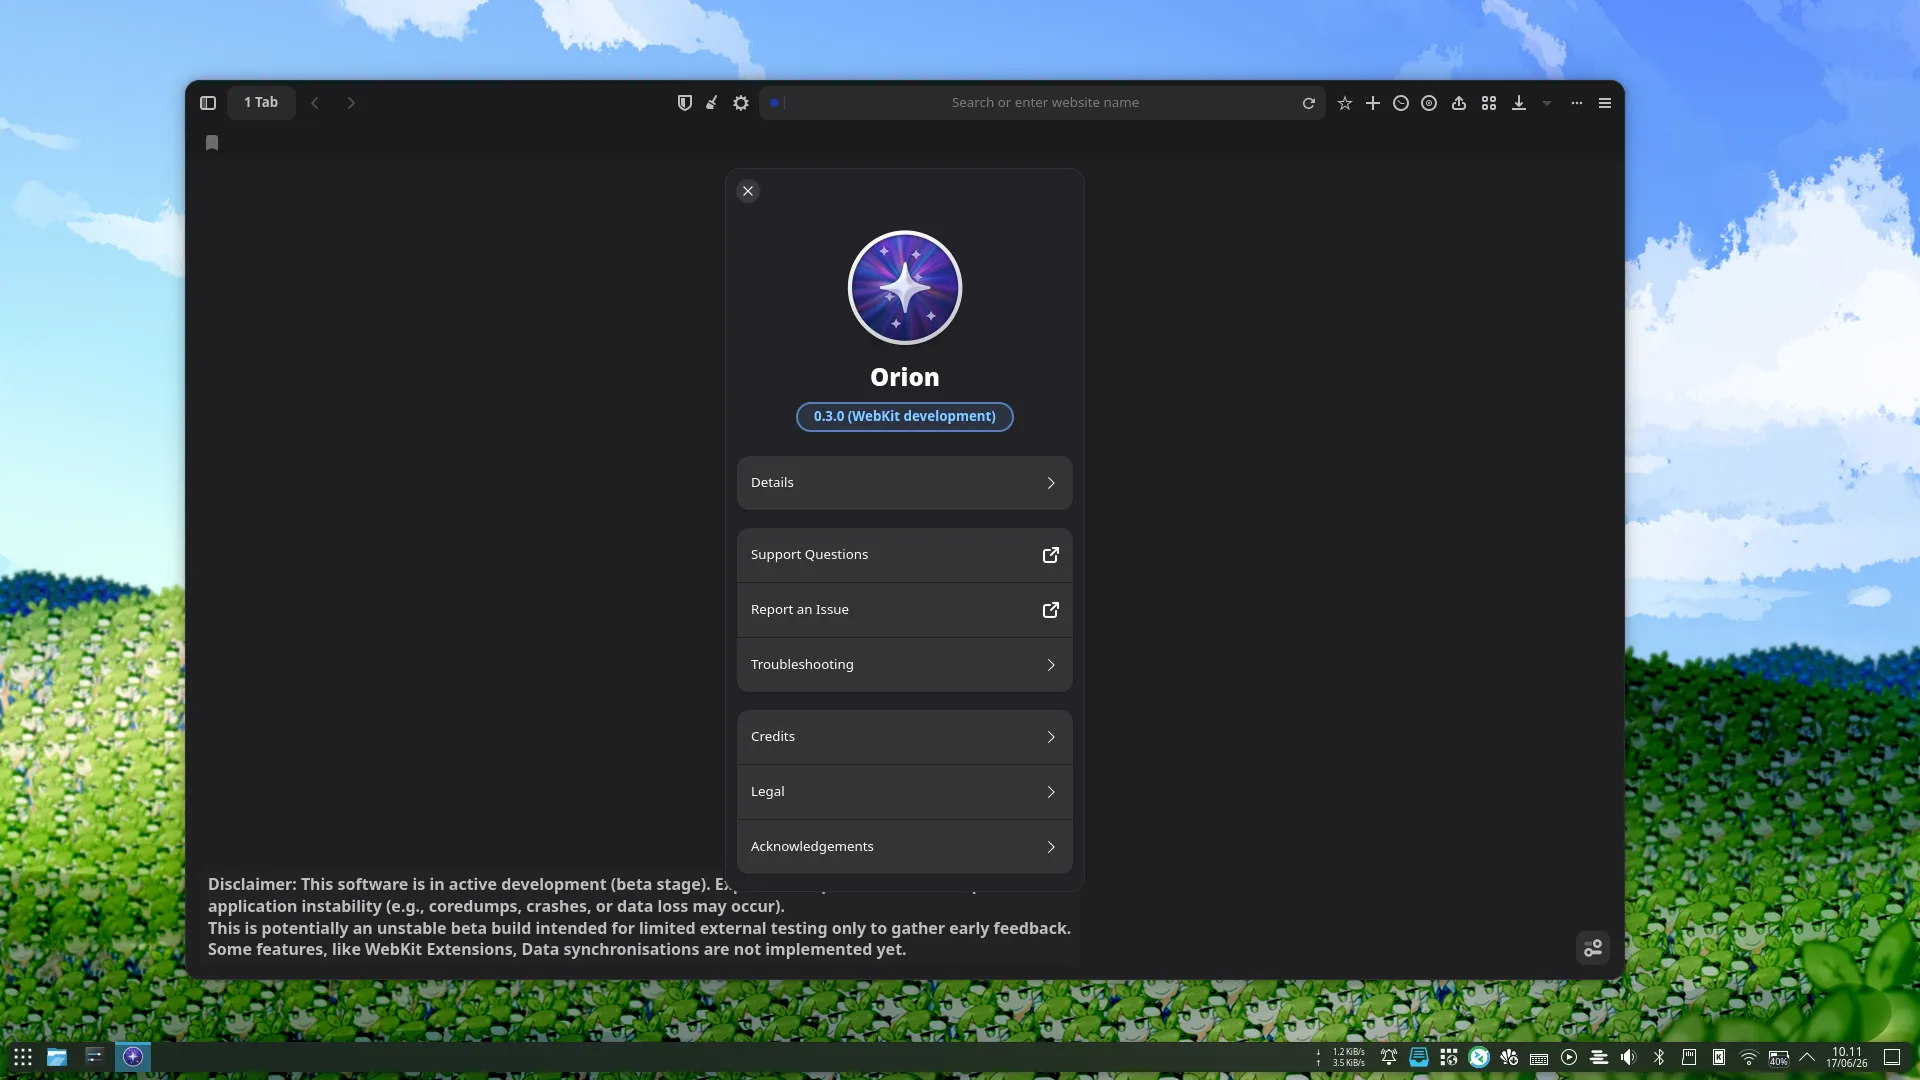Click the circular target toolbar icon

(x=1429, y=103)
